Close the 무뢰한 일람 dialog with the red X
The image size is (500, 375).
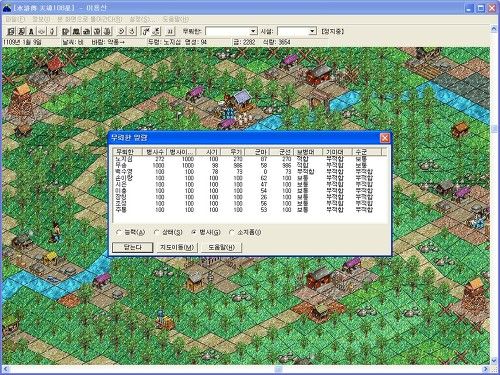click(385, 138)
